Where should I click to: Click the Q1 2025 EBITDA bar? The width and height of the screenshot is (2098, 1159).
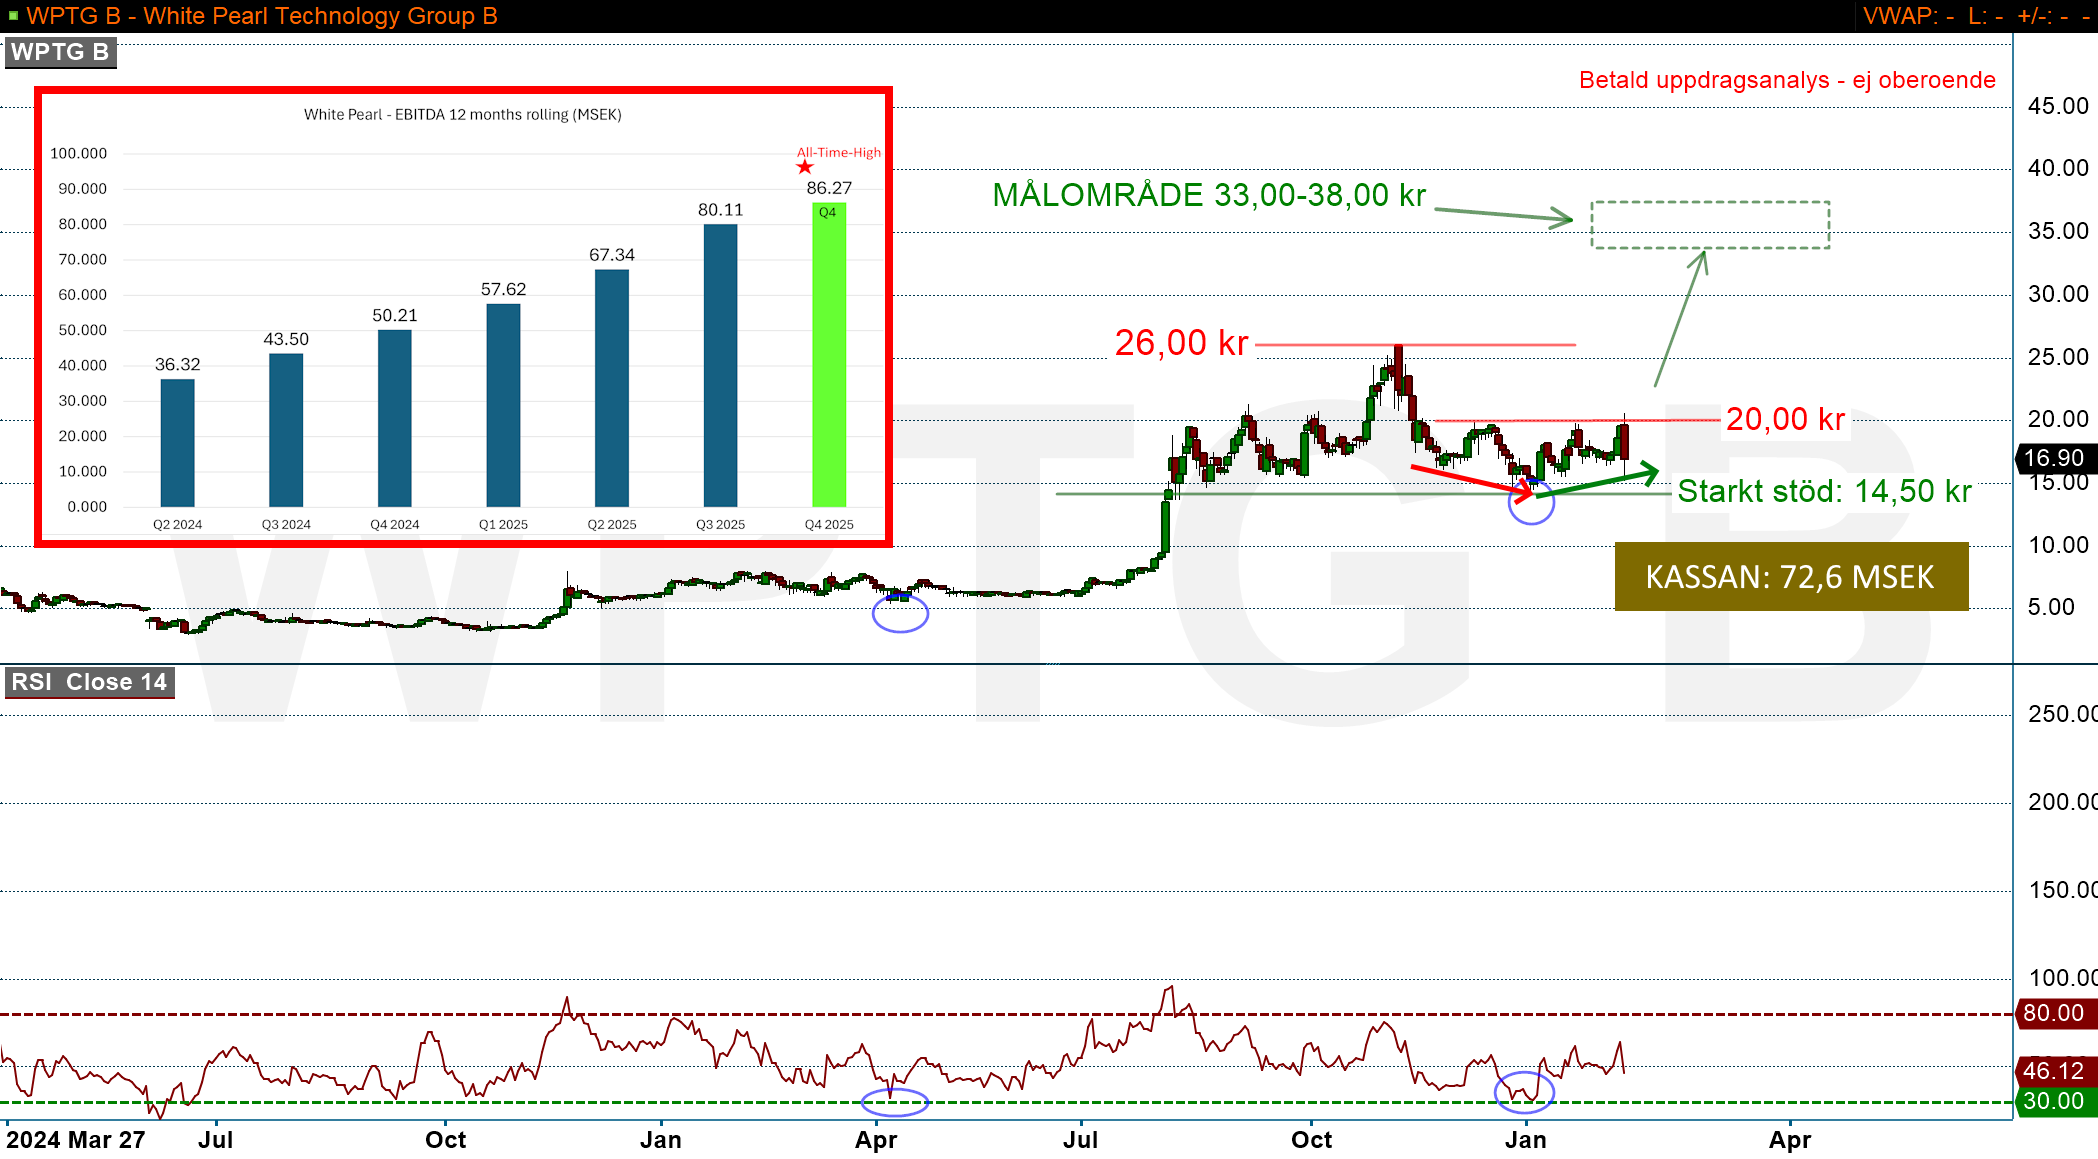pos(503,405)
